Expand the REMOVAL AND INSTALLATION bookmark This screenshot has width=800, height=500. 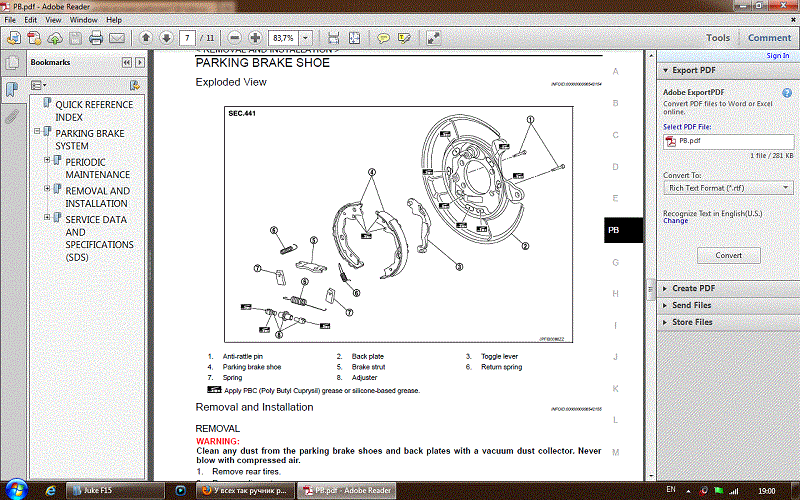[x=47, y=188]
